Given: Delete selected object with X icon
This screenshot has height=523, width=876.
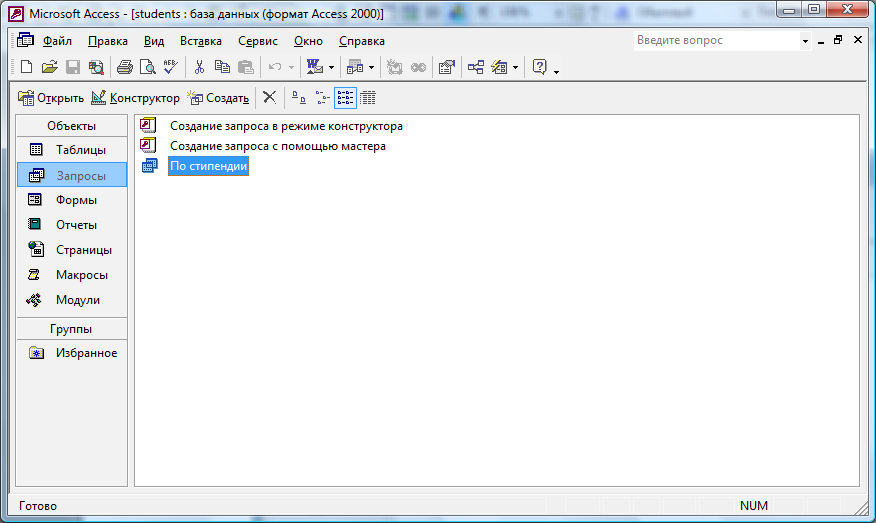Looking at the screenshot, I should [269, 98].
